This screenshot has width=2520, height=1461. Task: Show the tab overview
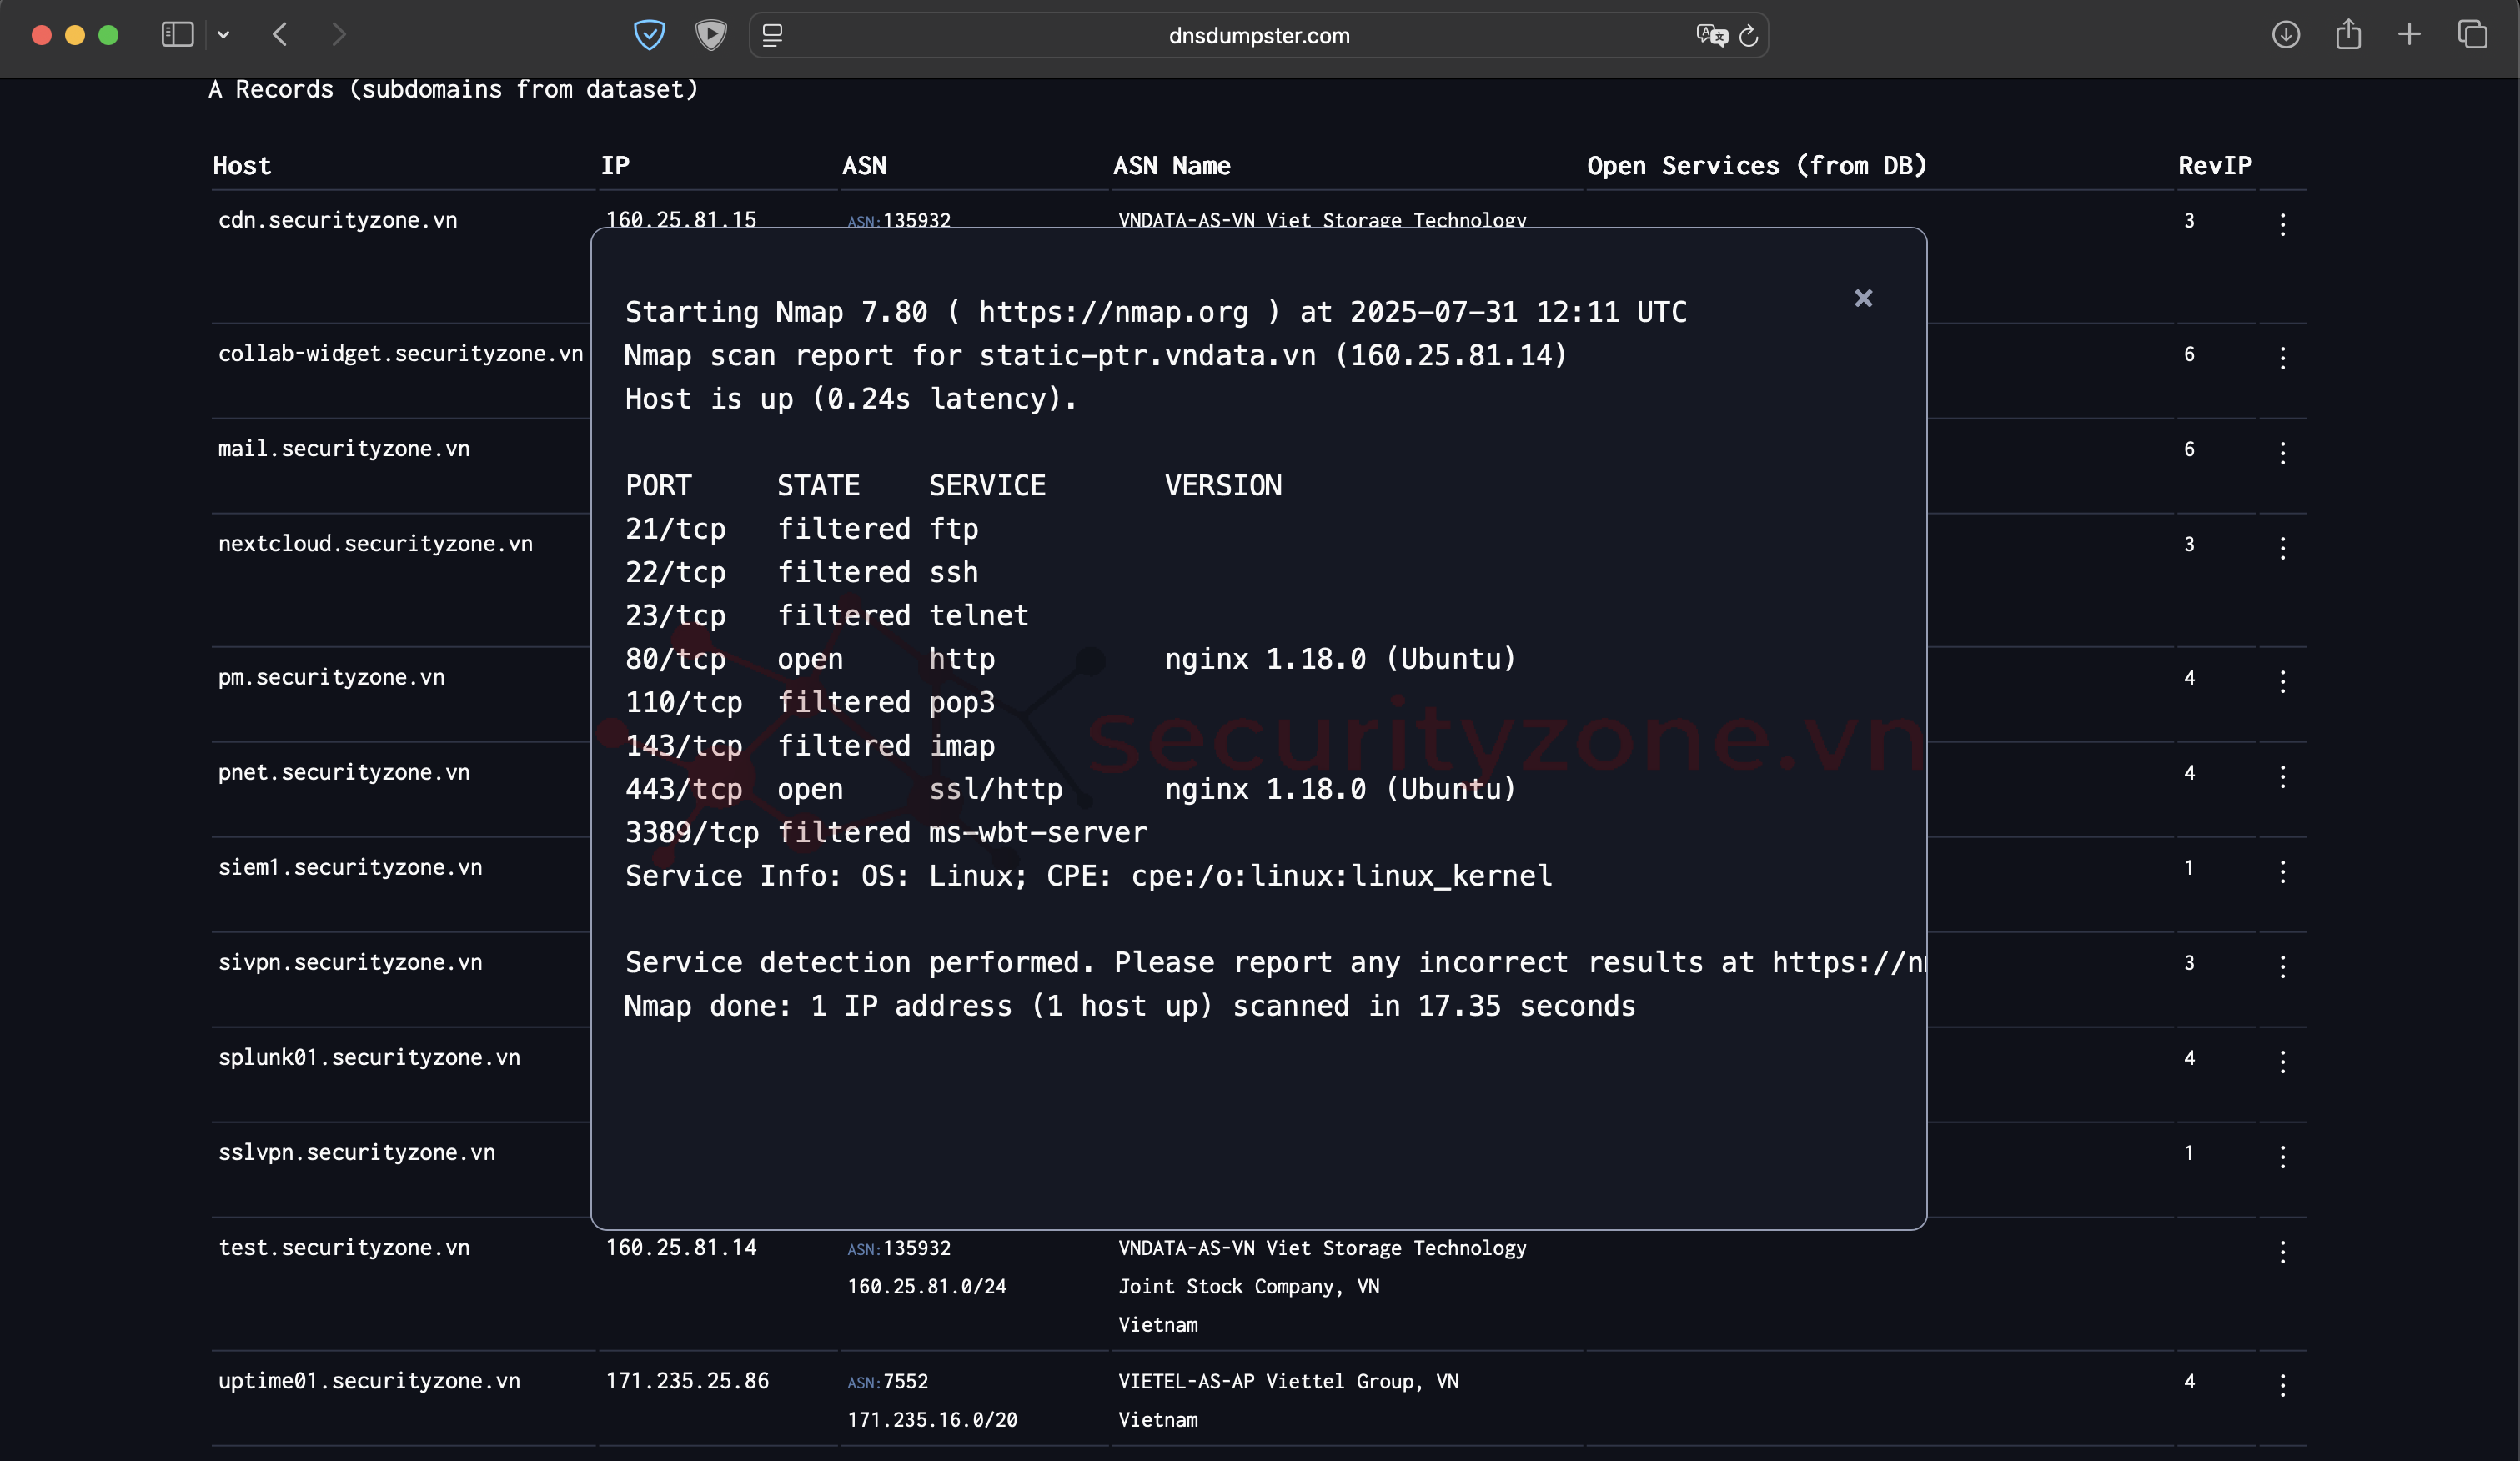[x=2472, y=35]
